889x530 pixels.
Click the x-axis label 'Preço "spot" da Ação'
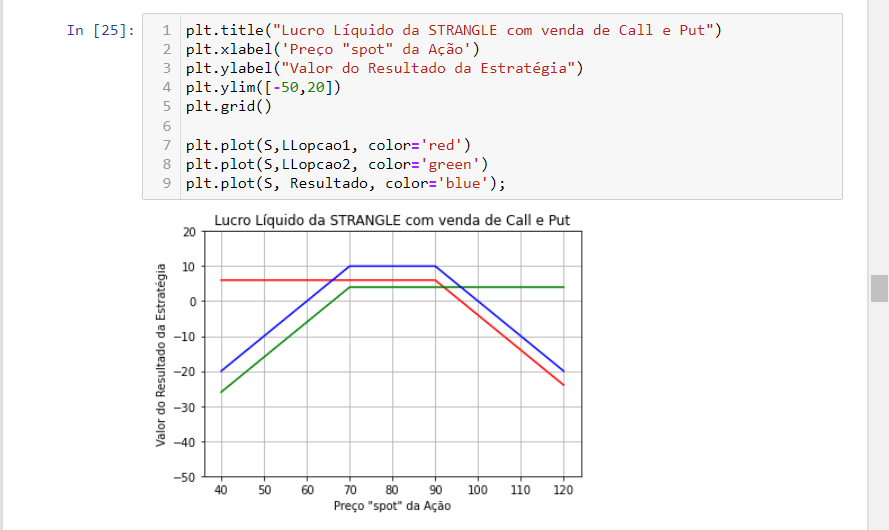[x=392, y=506]
